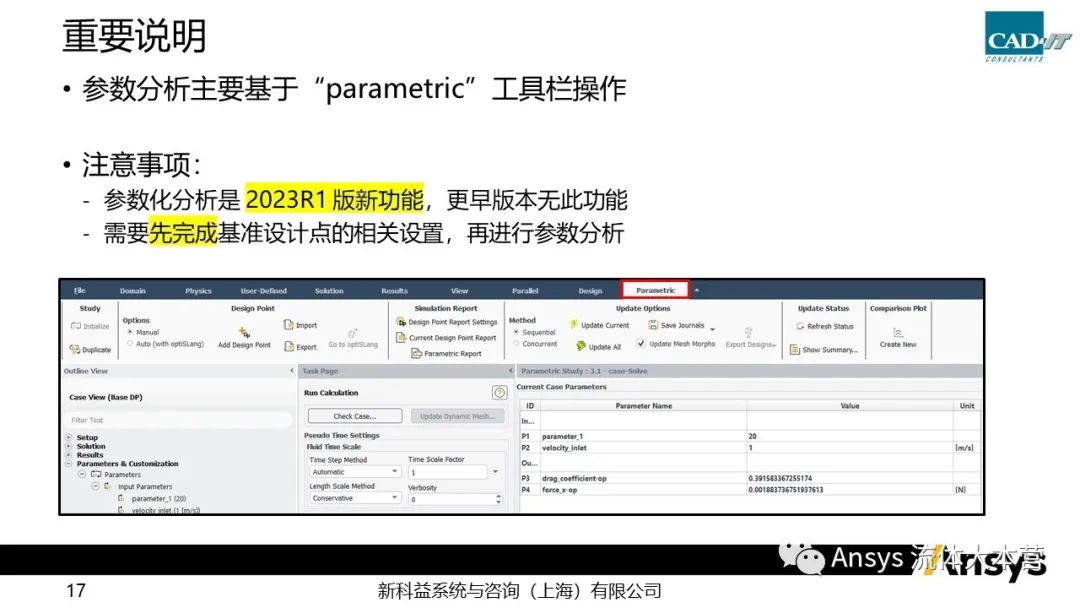1080x608 pixels.
Task: Open the File menu tab
Action: [x=80, y=291]
